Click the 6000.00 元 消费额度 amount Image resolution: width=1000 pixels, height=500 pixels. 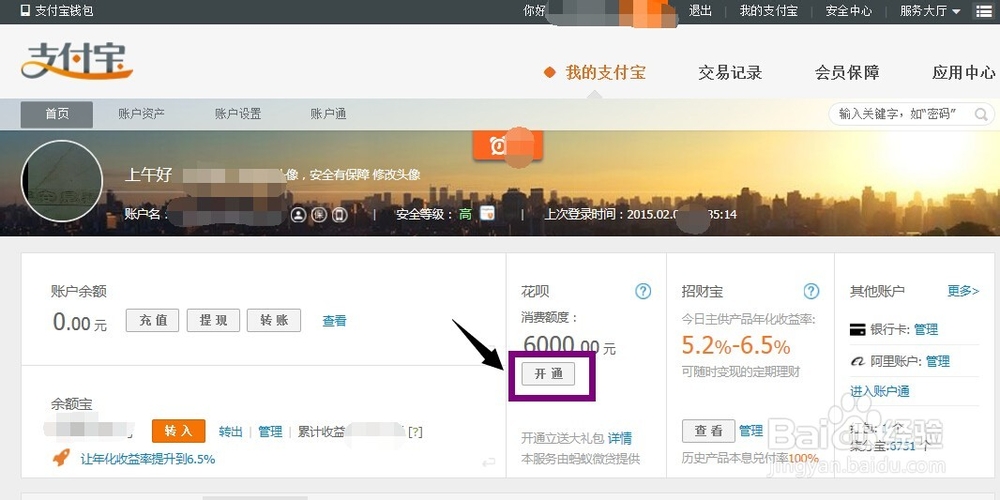pyautogui.click(x=569, y=346)
